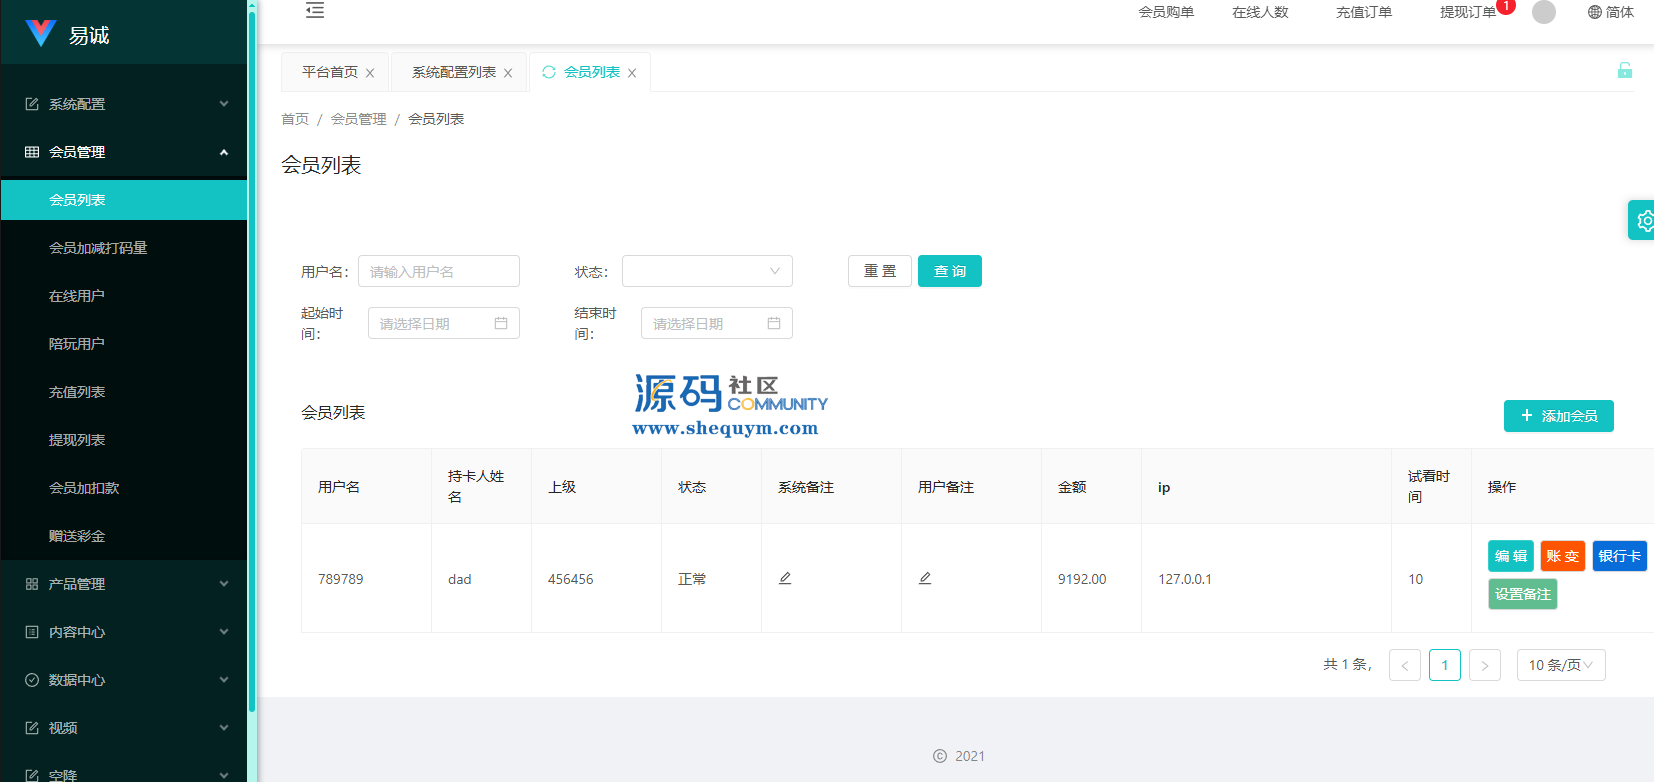This screenshot has width=1654, height=782.
Task: Close the 系统配置列表 tab
Action: (508, 73)
